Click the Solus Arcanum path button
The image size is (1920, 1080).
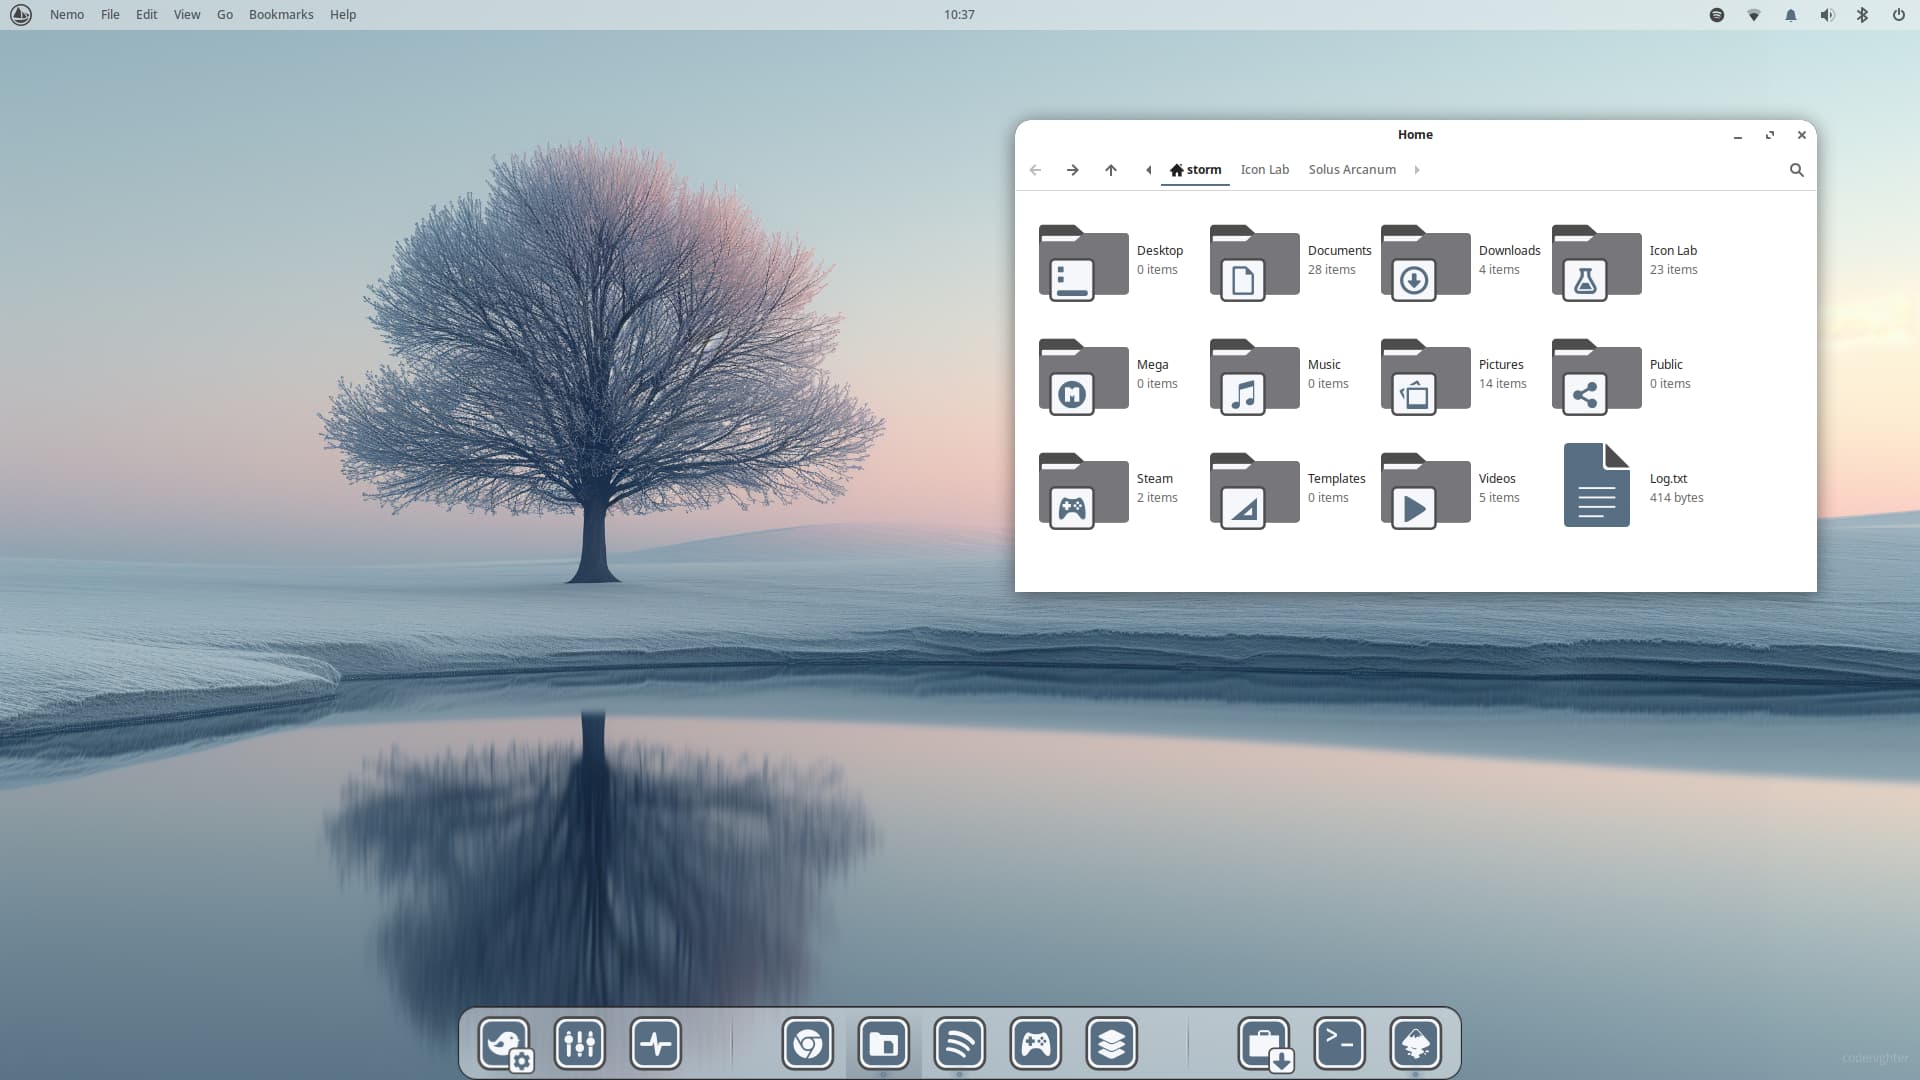(x=1351, y=170)
